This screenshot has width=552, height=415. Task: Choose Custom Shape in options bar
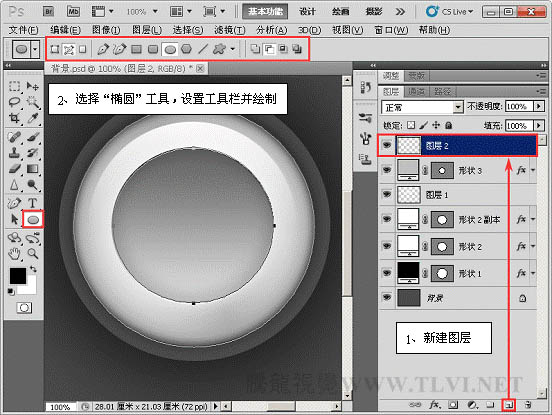(219, 49)
